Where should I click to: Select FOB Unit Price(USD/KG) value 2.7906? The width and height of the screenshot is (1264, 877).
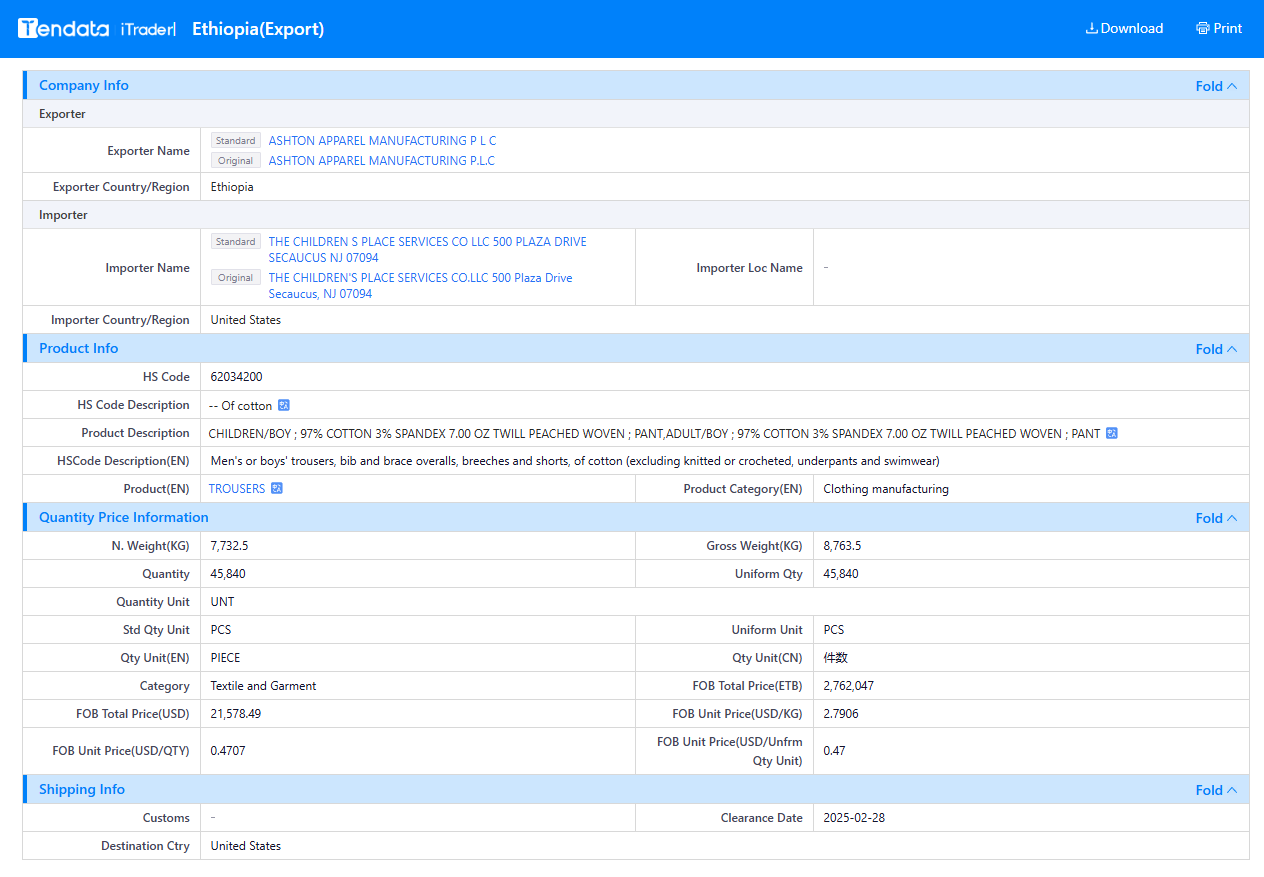(841, 714)
